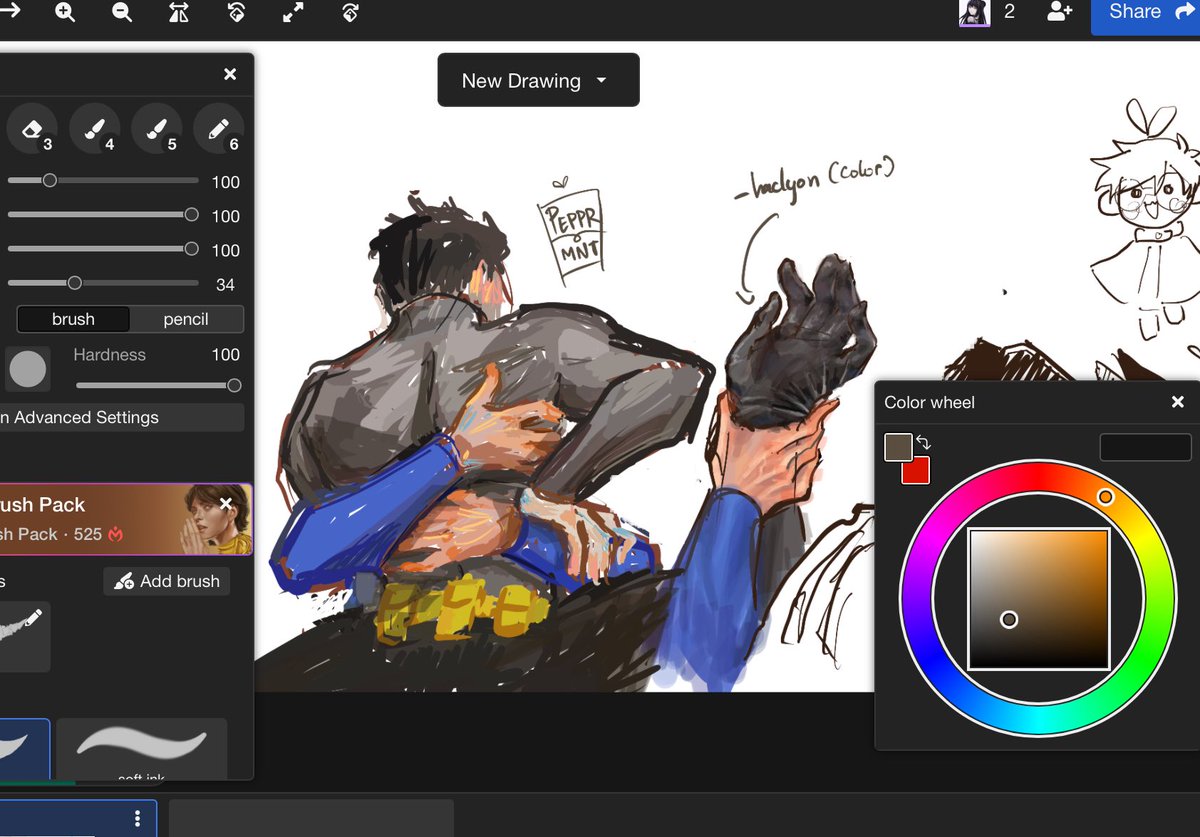Viewport: 1200px width, 837px height.
Task: Open the New Drawing dropdown
Action: click(x=538, y=80)
